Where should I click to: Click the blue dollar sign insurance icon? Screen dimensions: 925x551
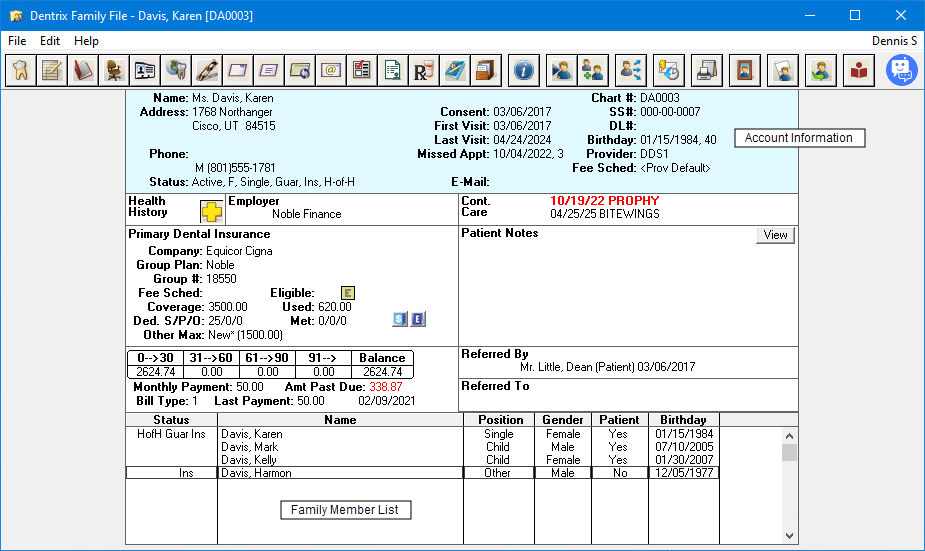click(x=400, y=319)
